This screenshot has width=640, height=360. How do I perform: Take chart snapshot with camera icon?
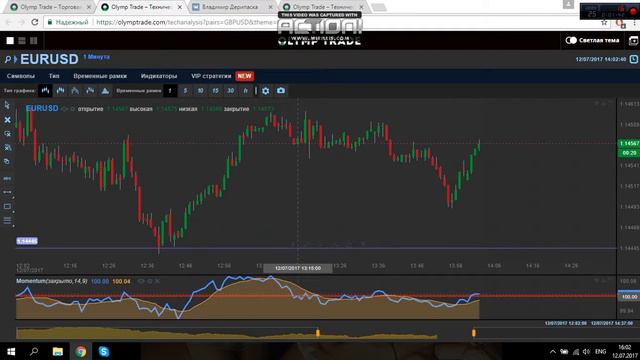281,91
